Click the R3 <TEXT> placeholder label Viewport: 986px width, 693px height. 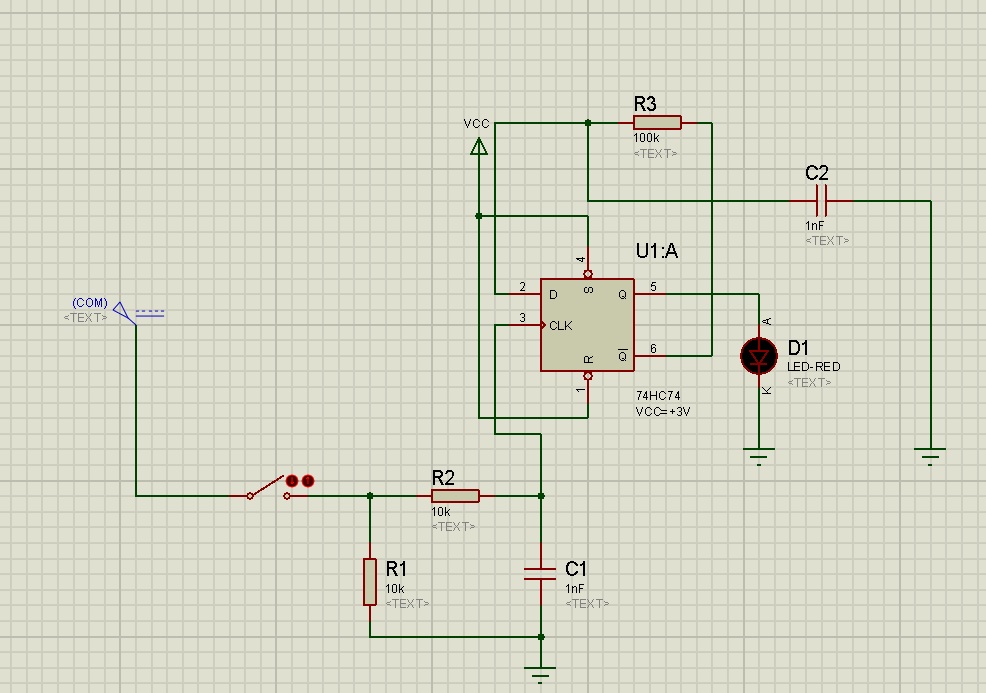pos(655,153)
